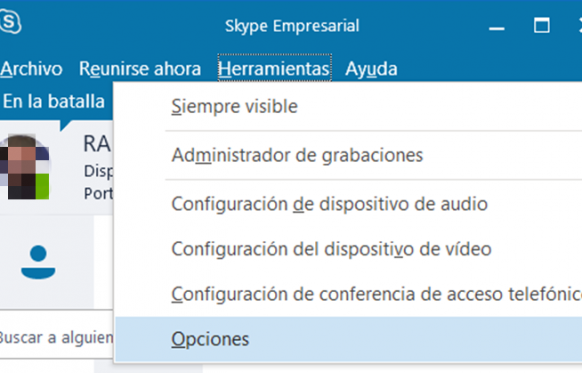Viewport: 582px width, 373px height.
Task: Click the pixelated profile picture
Action: point(24,167)
